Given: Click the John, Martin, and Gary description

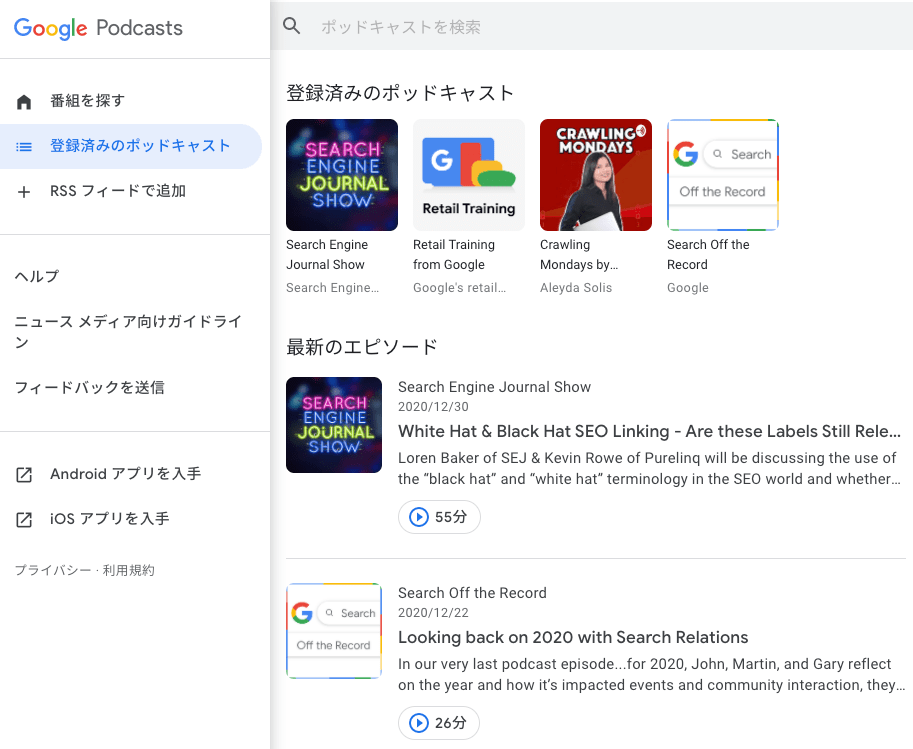Looking at the screenshot, I should coord(651,674).
